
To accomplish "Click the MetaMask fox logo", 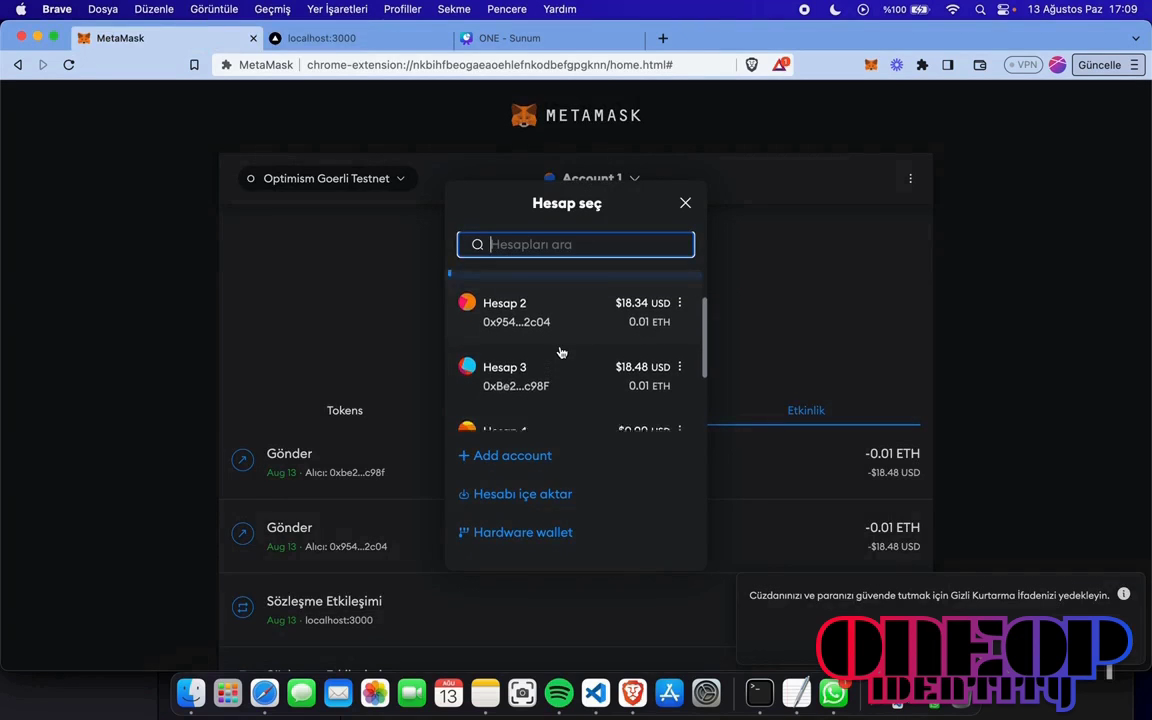I will point(524,115).
